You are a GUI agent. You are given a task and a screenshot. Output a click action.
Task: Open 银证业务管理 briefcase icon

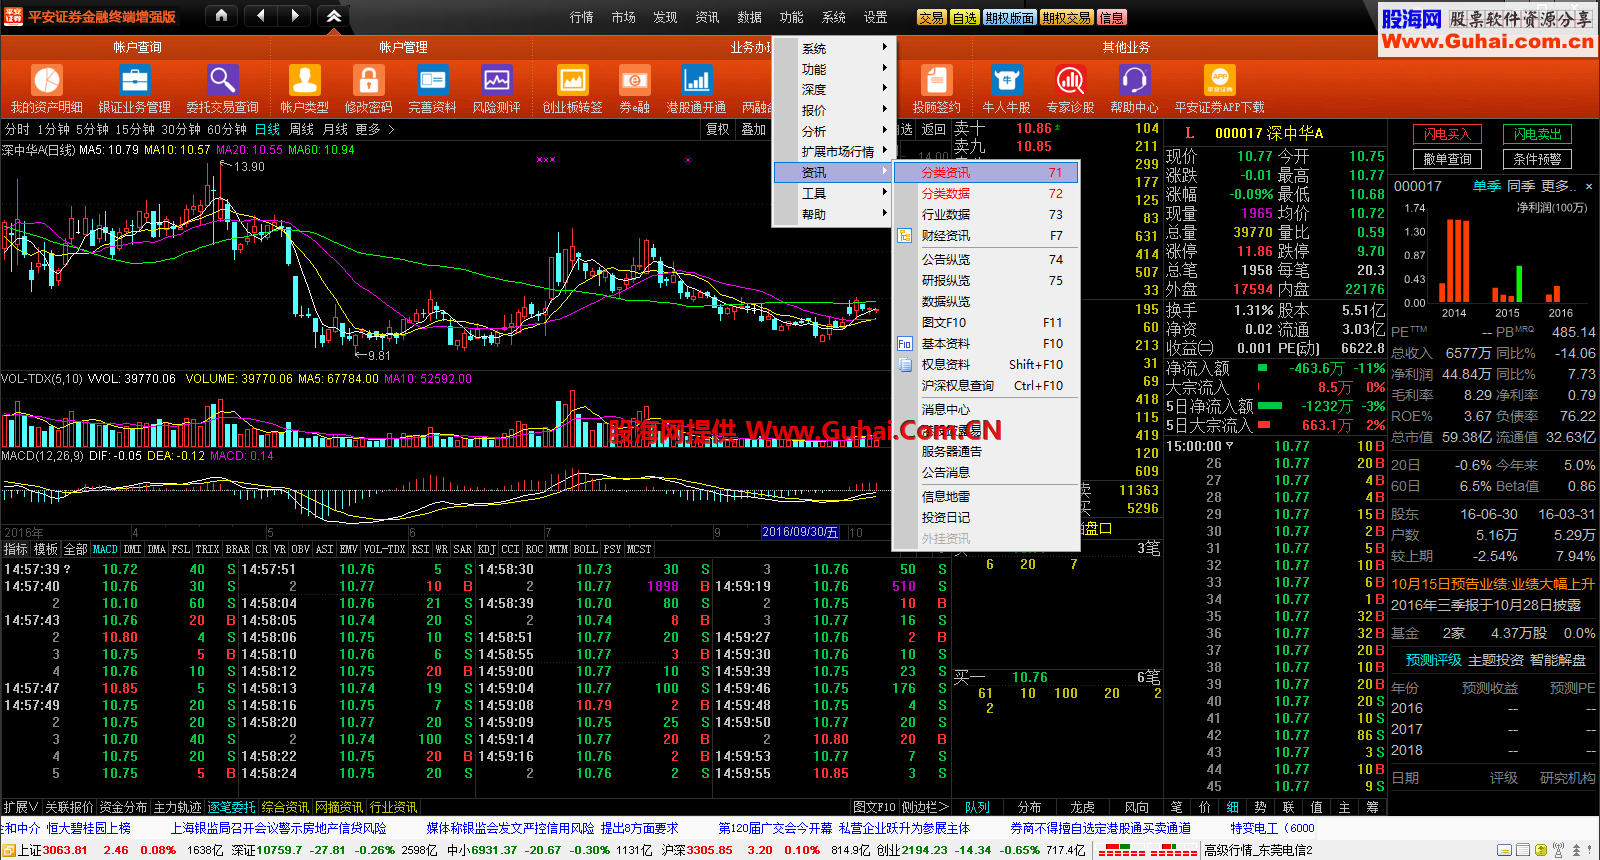coord(135,80)
